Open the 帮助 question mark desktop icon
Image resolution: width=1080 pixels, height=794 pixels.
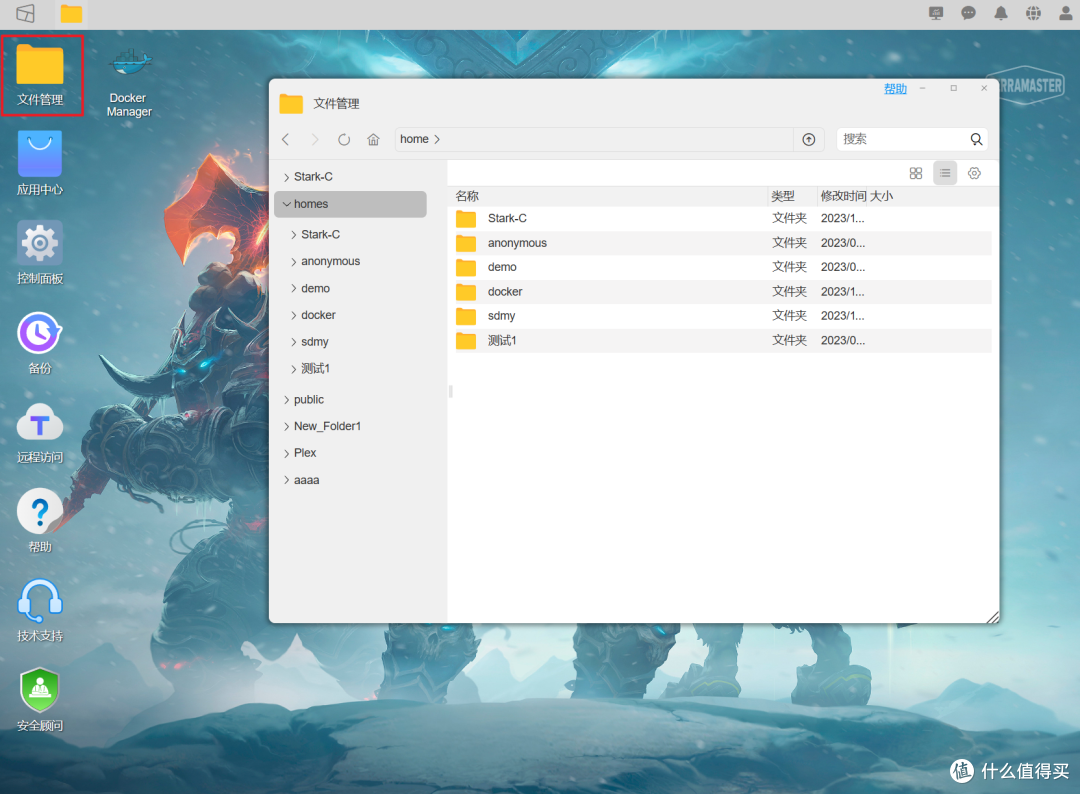(x=40, y=521)
